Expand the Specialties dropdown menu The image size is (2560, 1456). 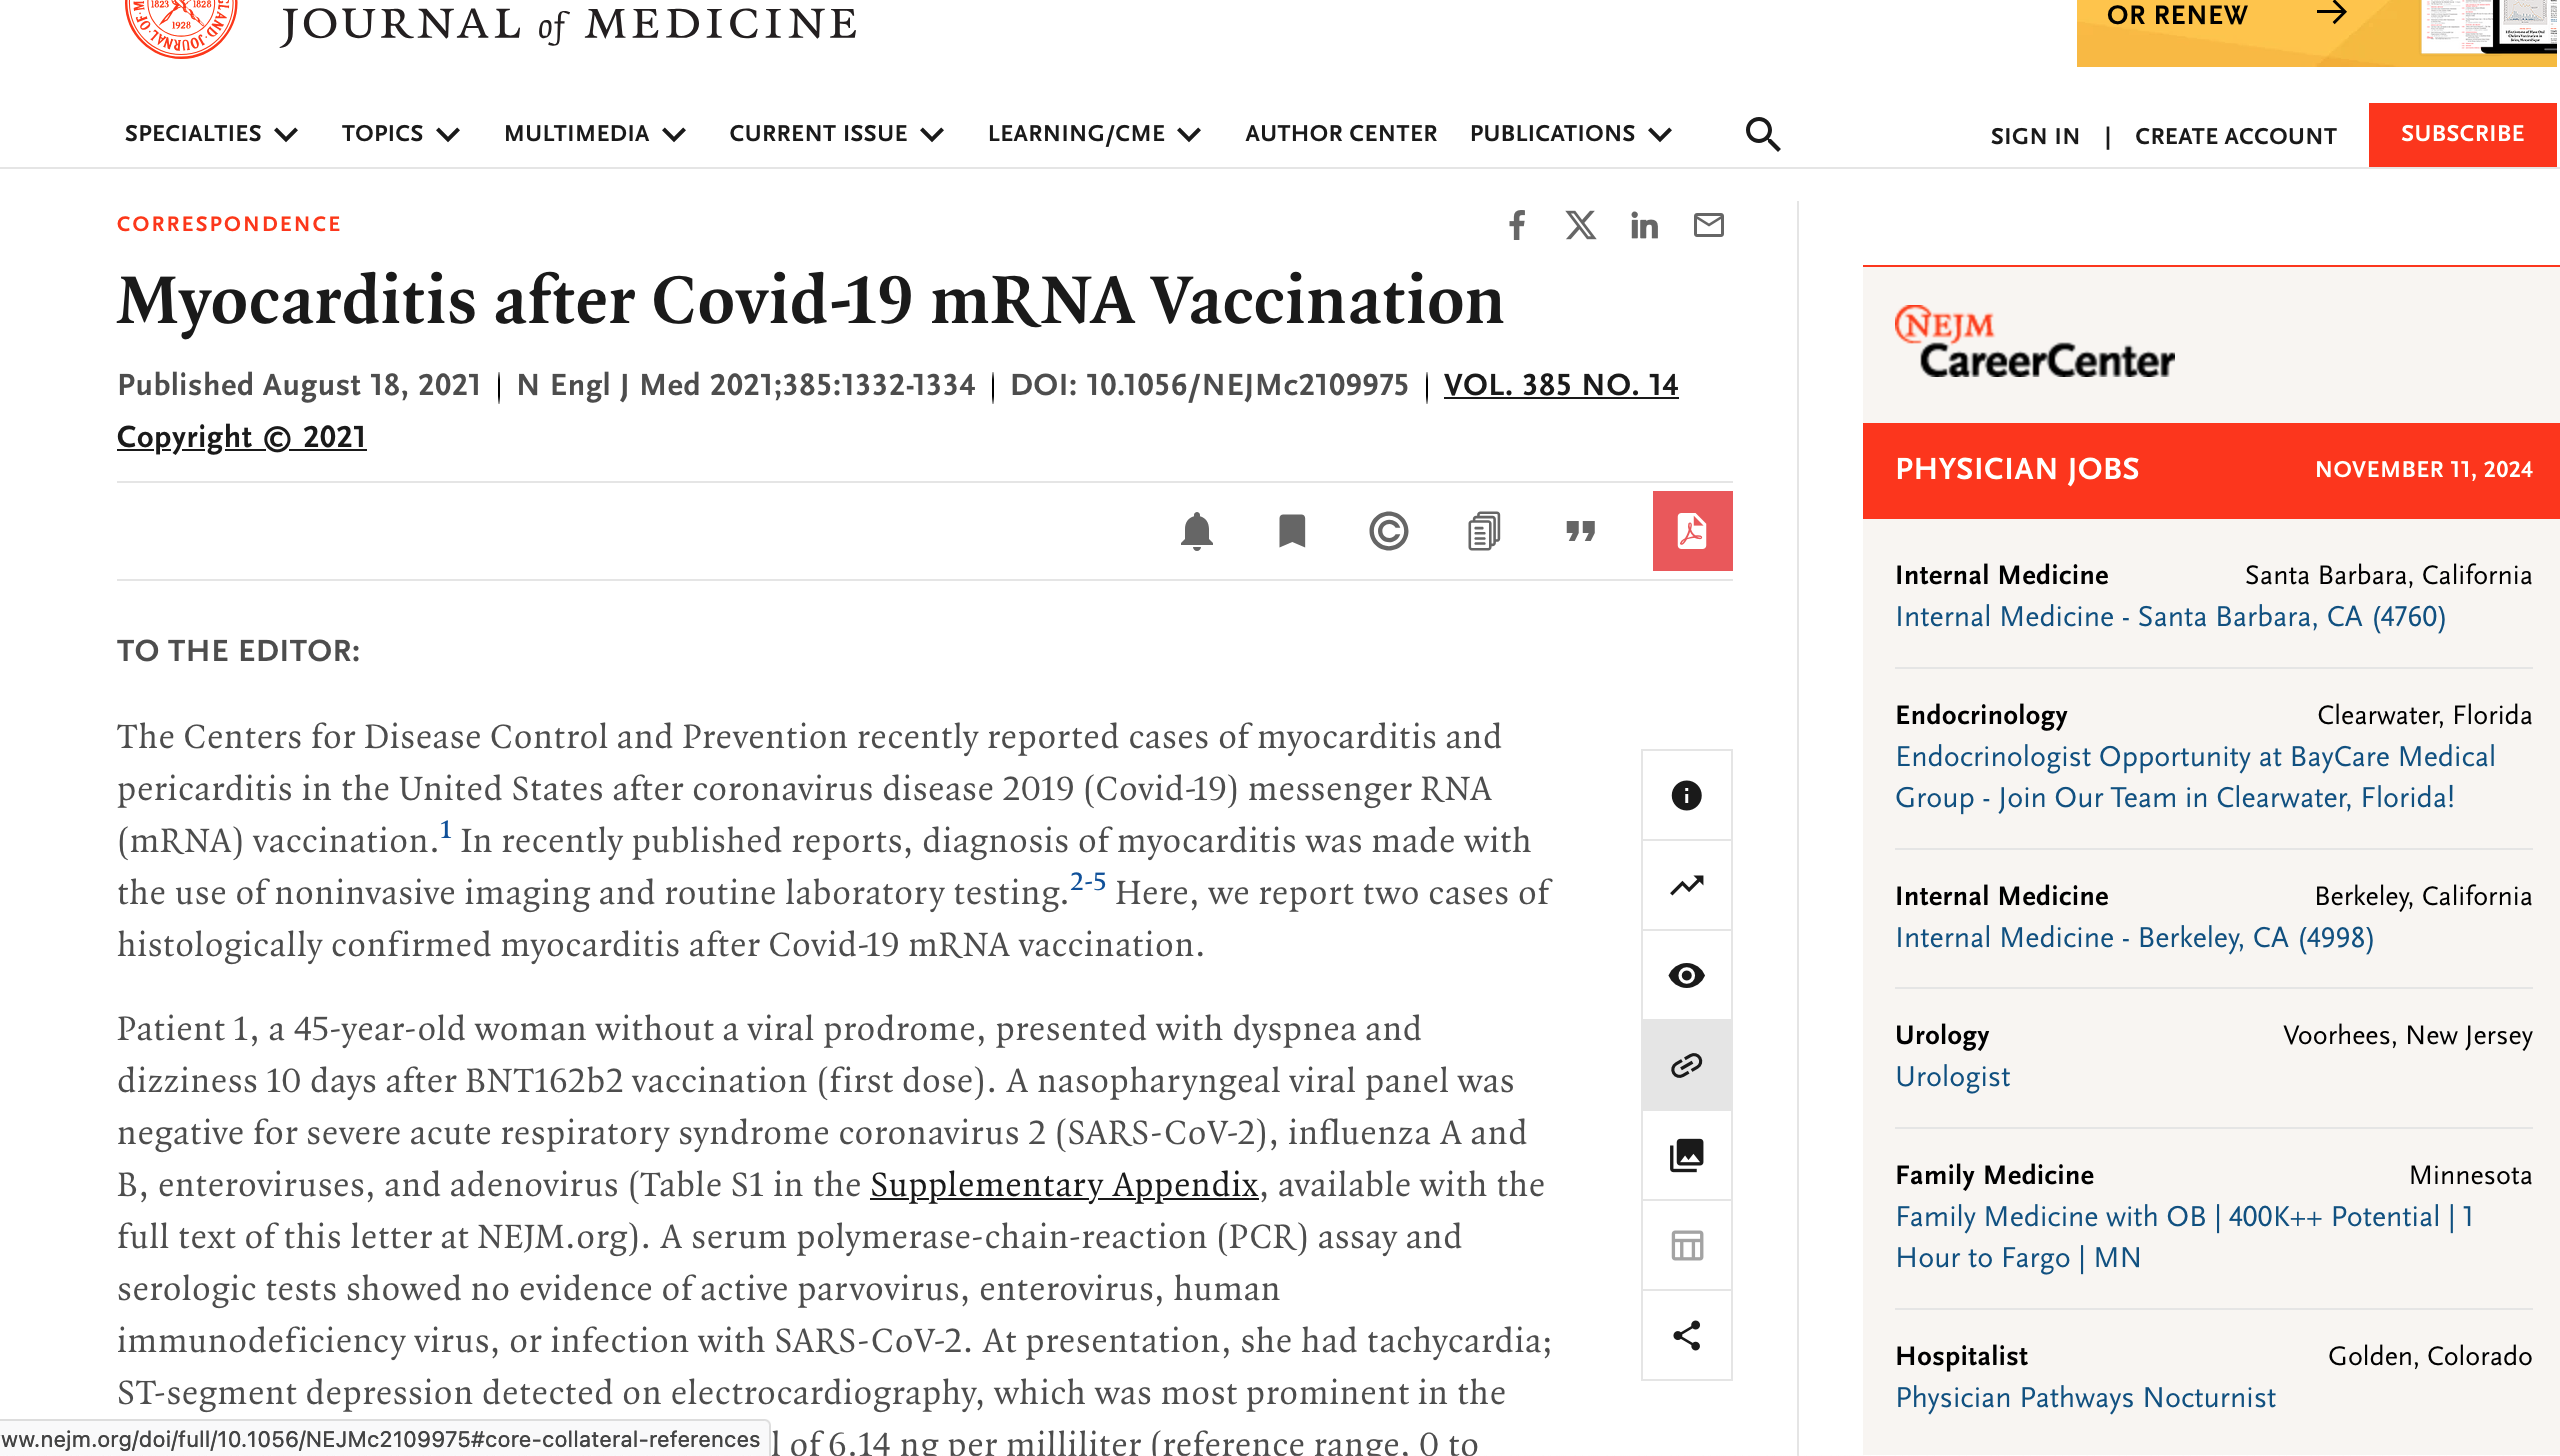point(211,134)
